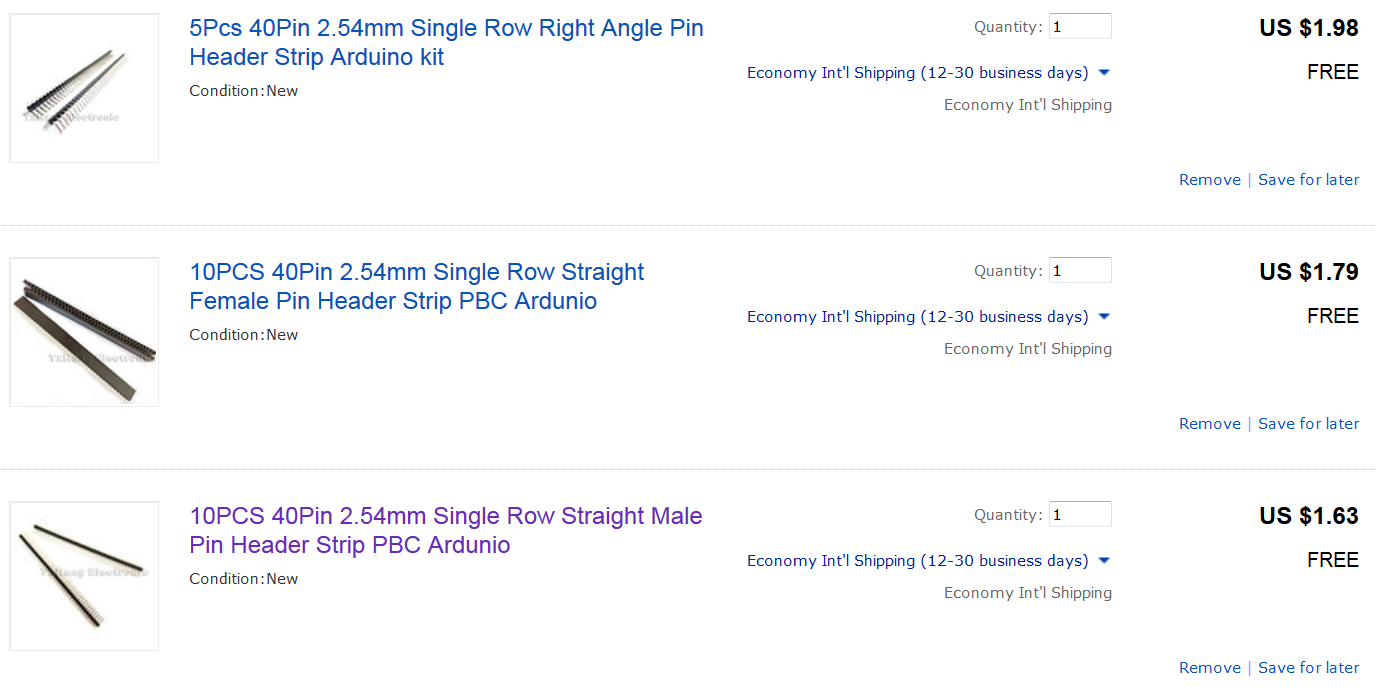1376x688 pixels.
Task: Expand shipping options arrow for right angle header
Action: (x=1104, y=73)
